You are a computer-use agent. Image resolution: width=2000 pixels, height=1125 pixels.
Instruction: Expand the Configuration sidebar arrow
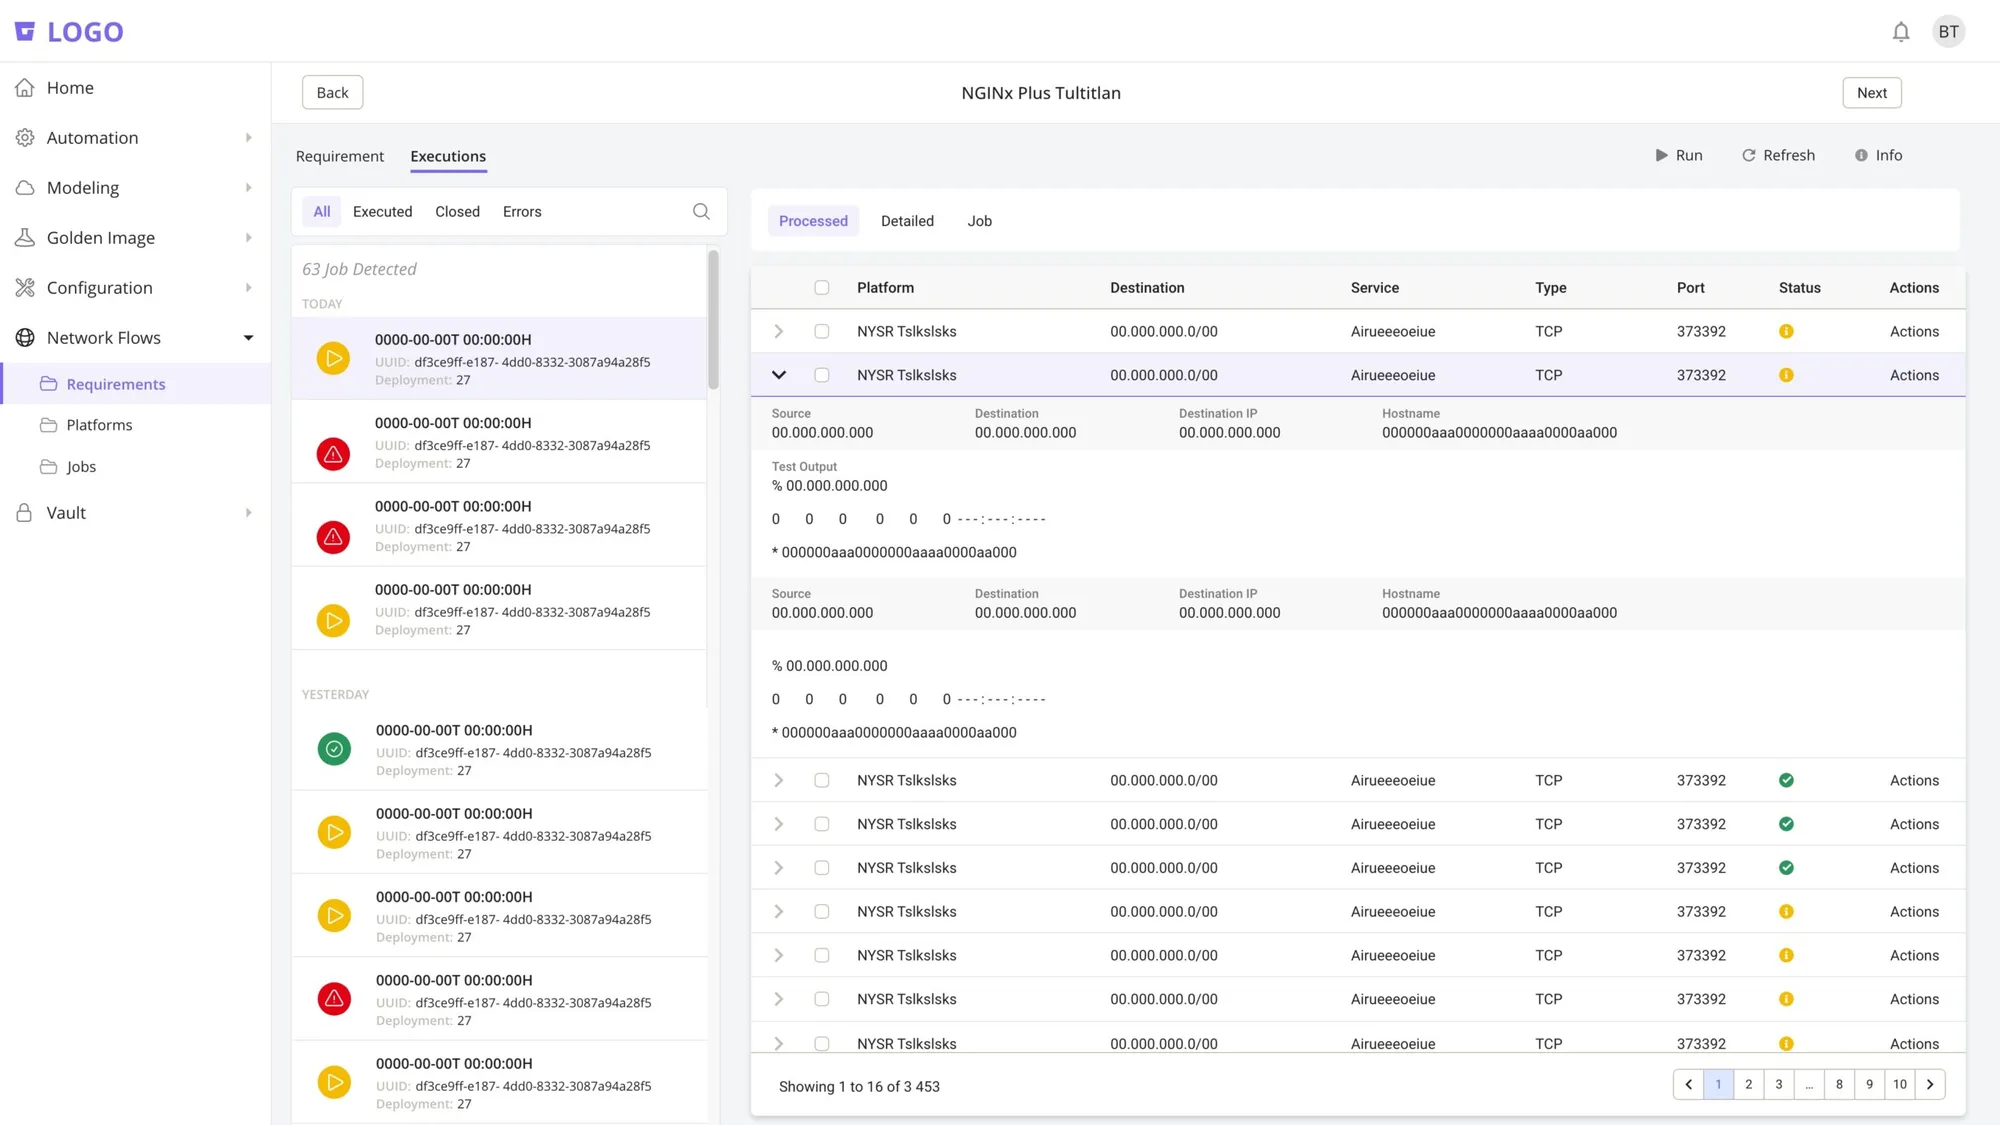pos(248,288)
